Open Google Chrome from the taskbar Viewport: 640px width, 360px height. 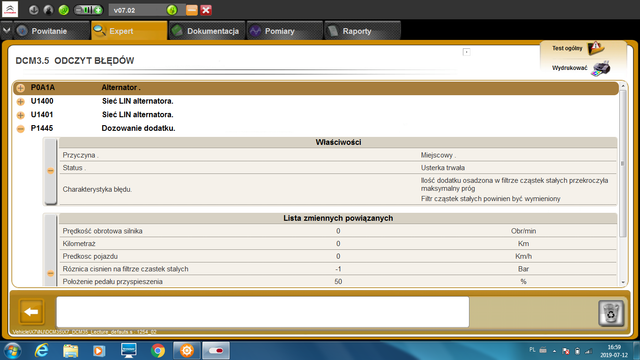[x=158, y=351]
